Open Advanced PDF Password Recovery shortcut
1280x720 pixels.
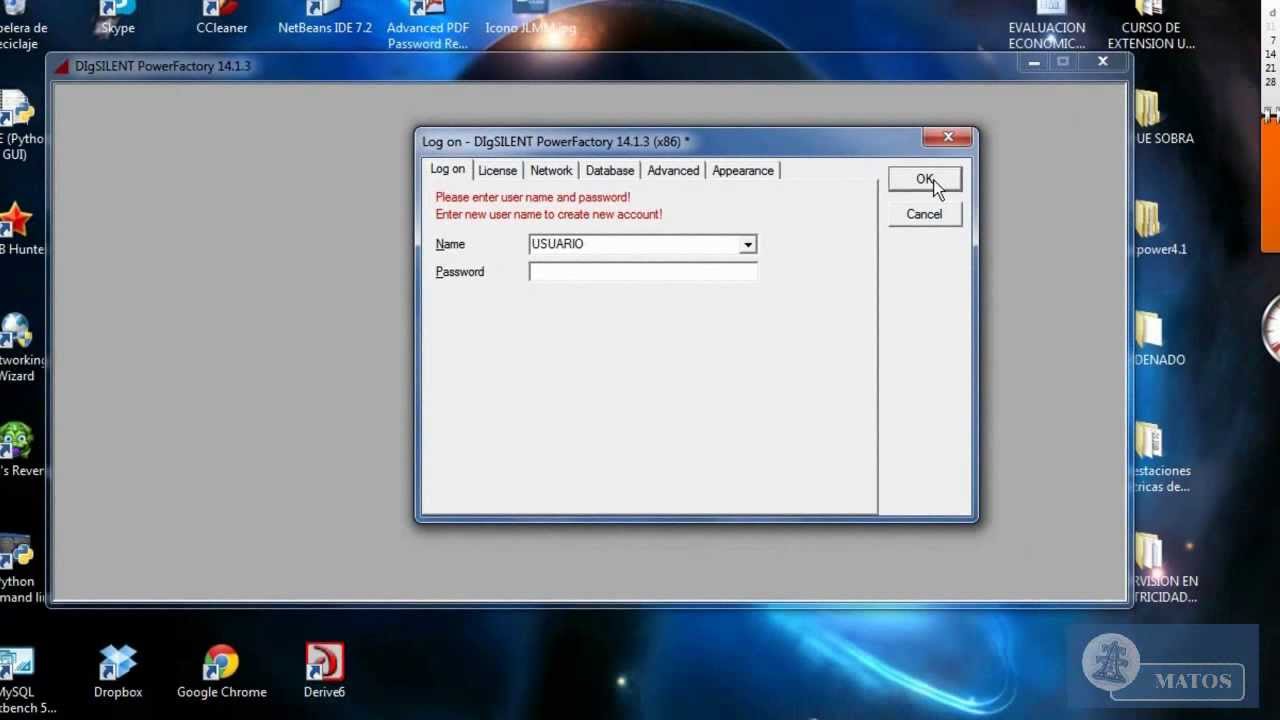pyautogui.click(x=428, y=25)
